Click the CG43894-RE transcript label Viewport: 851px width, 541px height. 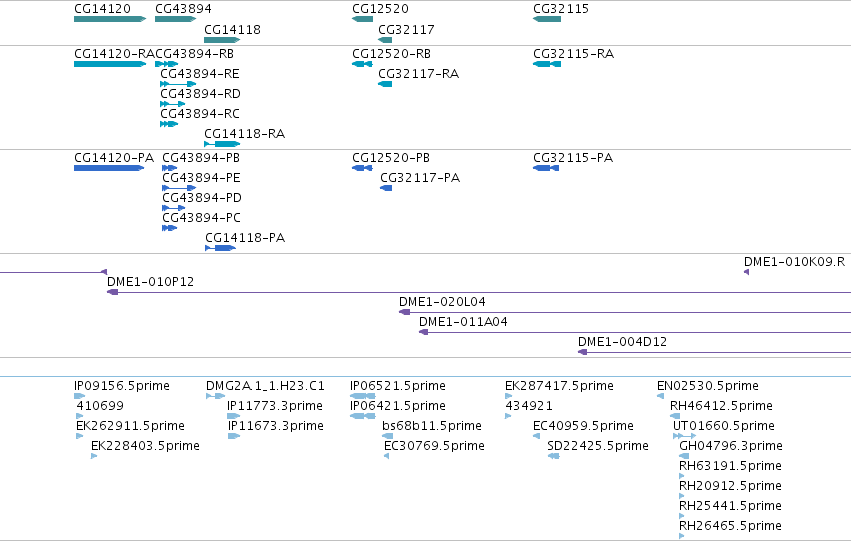coord(200,74)
